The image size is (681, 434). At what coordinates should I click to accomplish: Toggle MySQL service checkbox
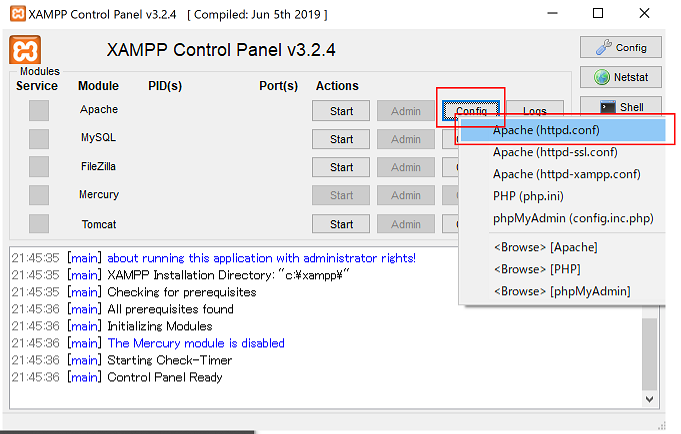coord(39,139)
